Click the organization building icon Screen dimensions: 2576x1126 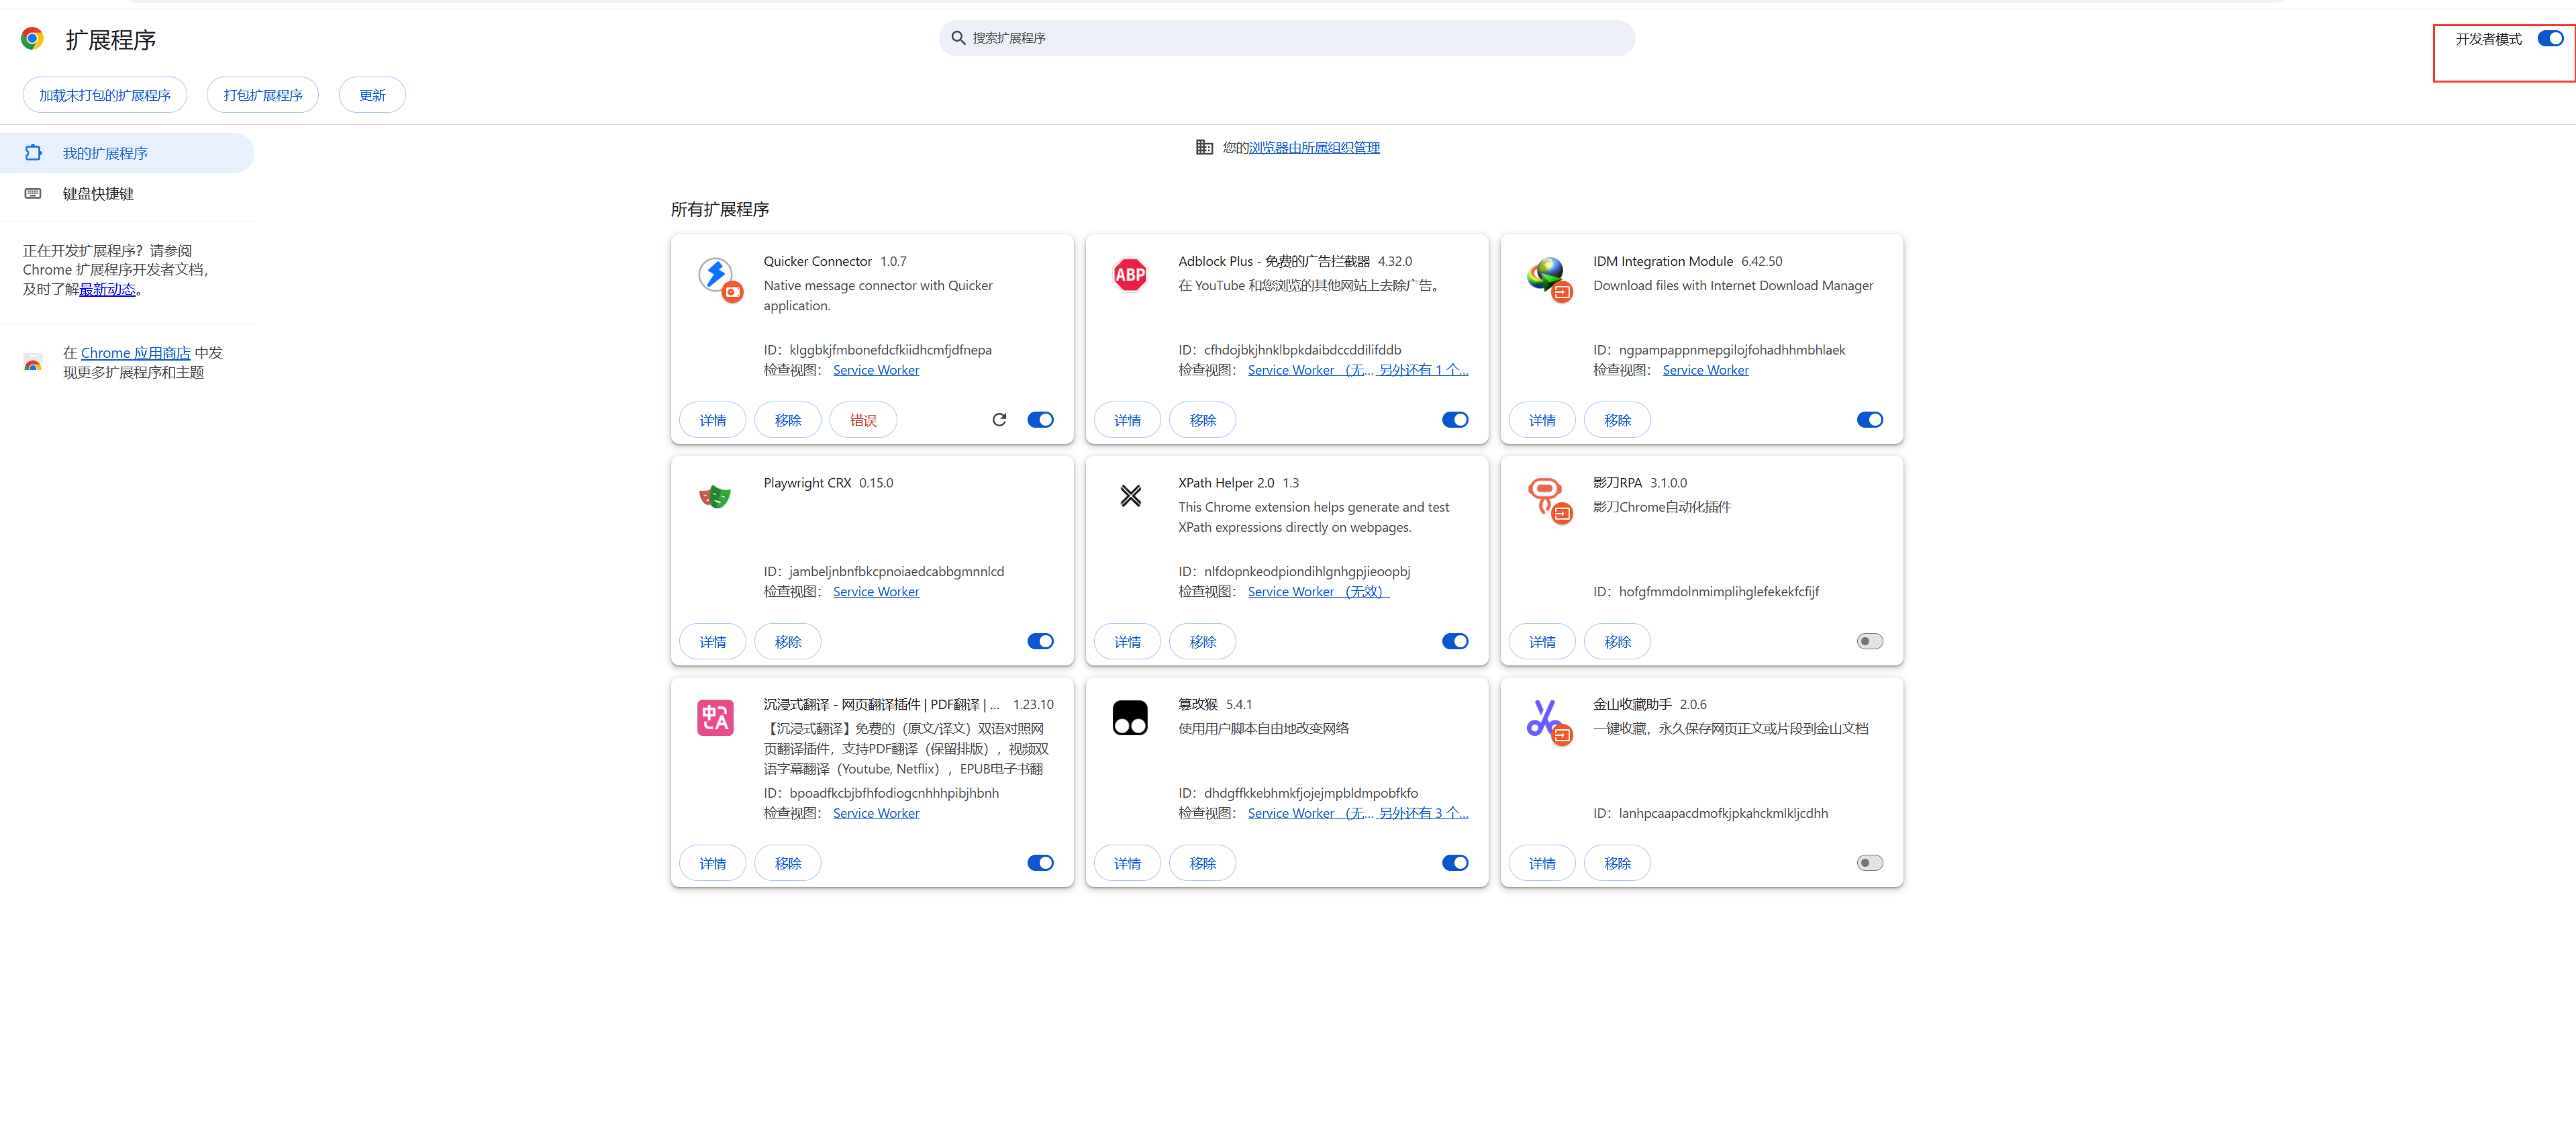pos(1204,147)
